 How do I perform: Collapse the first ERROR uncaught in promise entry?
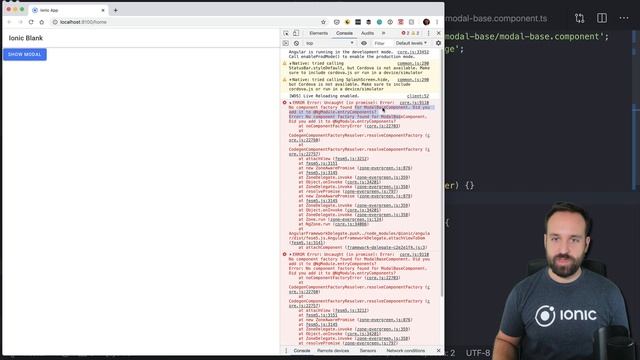point(290,103)
